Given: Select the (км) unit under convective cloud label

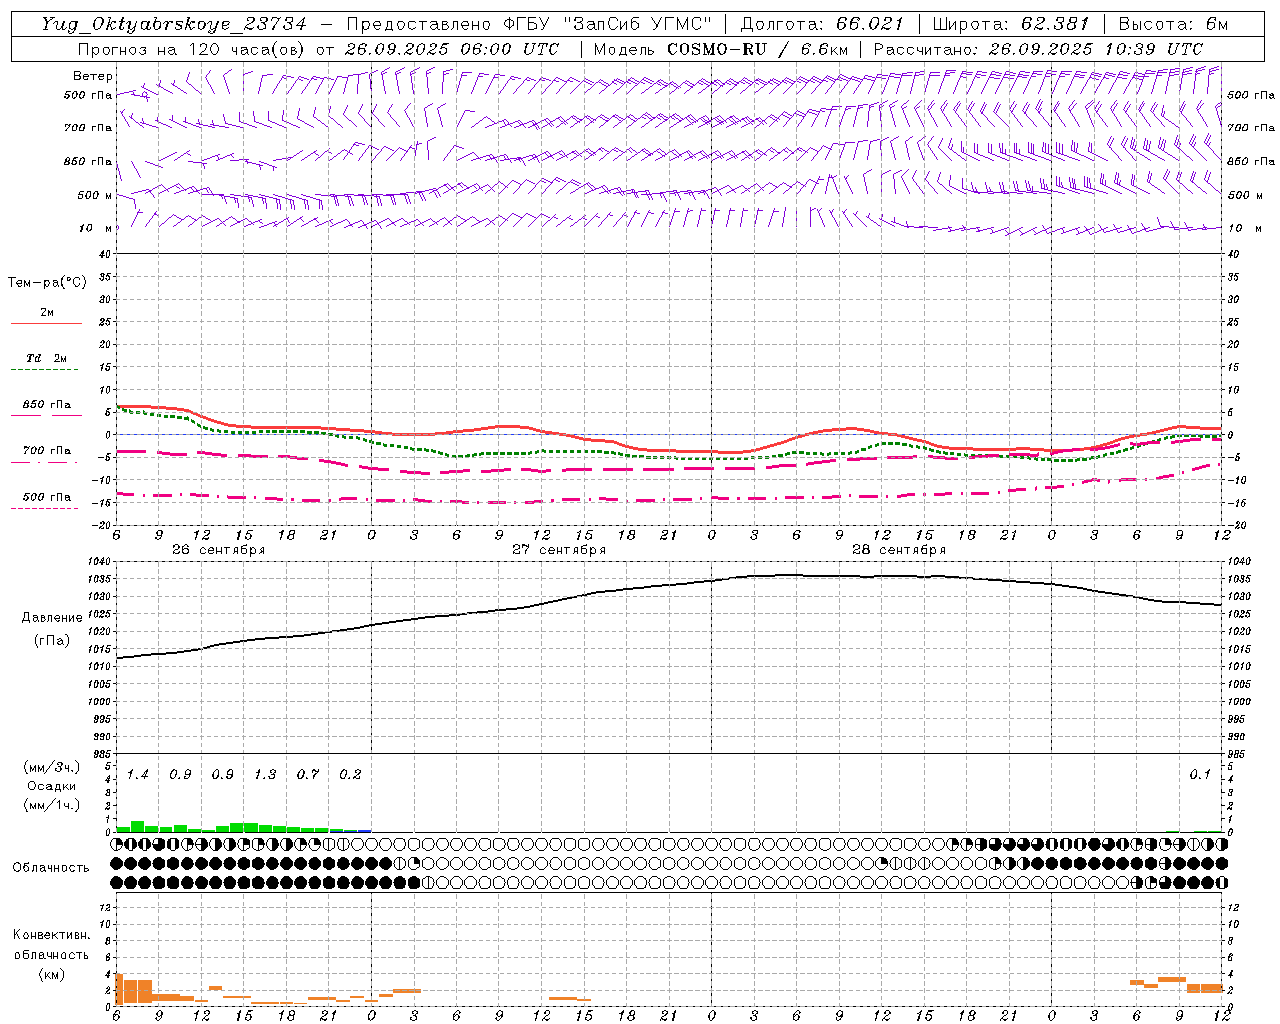Looking at the screenshot, I should pyautogui.click(x=51, y=974).
